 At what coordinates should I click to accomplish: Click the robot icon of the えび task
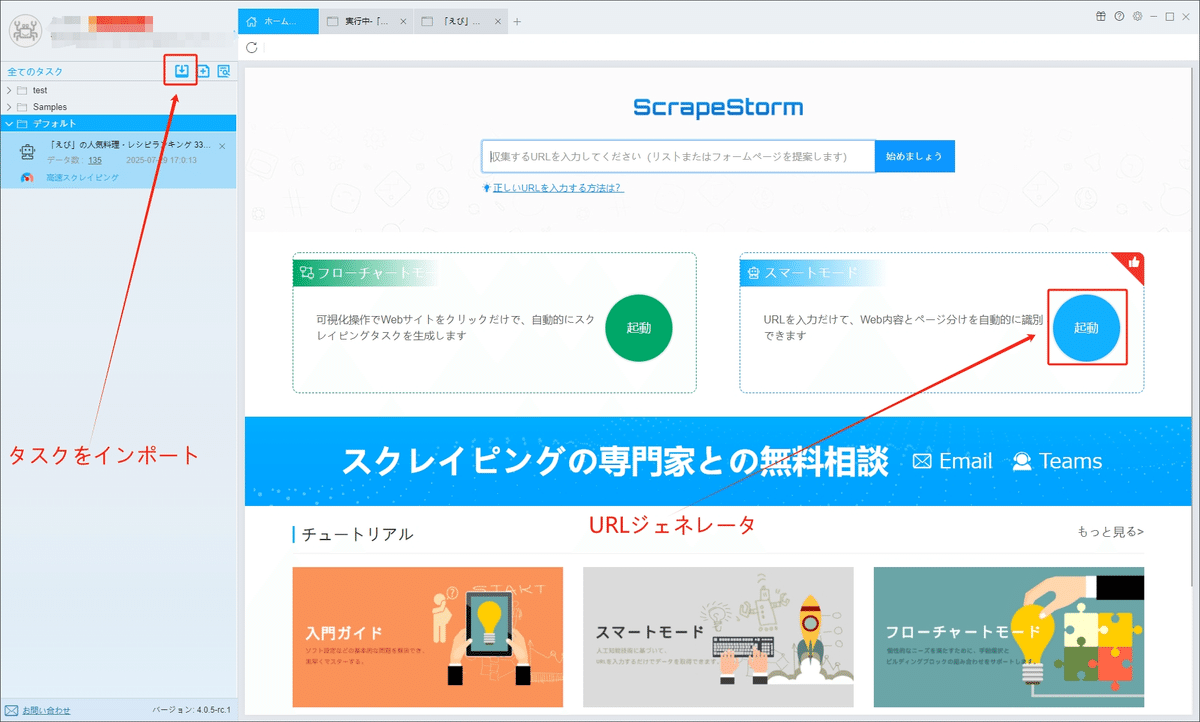point(27,153)
